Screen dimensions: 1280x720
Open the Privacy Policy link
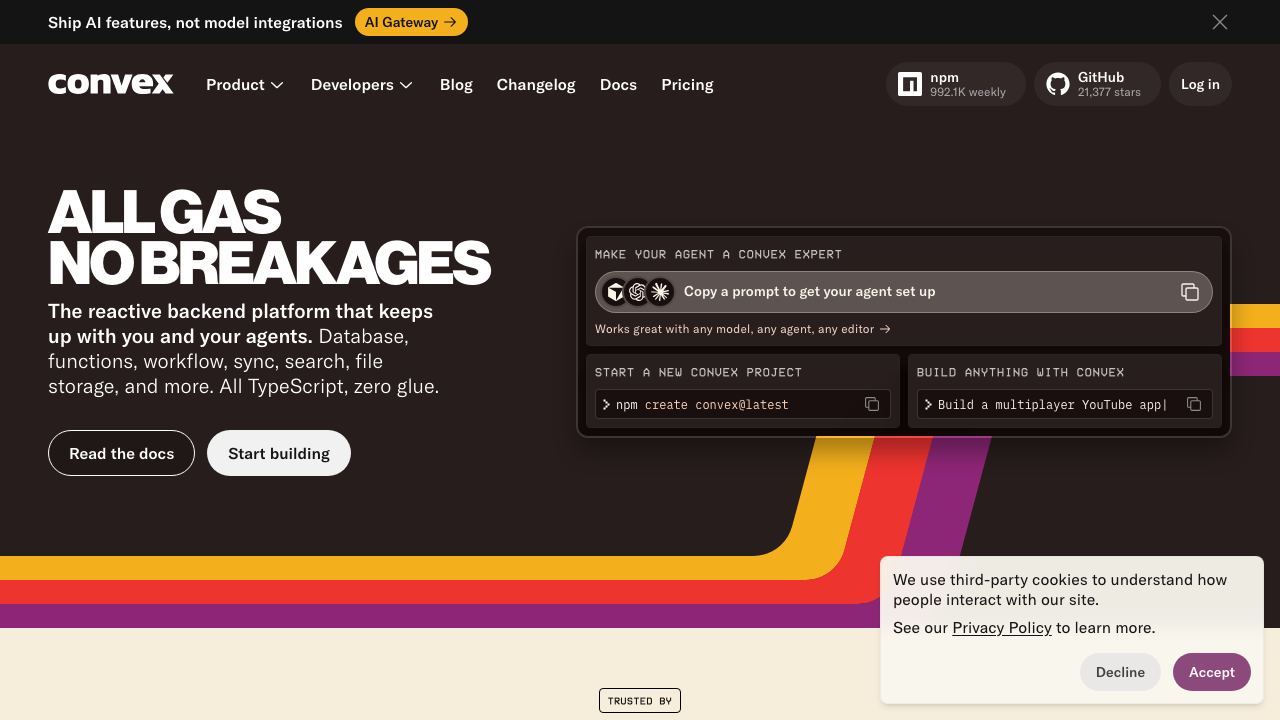[1002, 628]
